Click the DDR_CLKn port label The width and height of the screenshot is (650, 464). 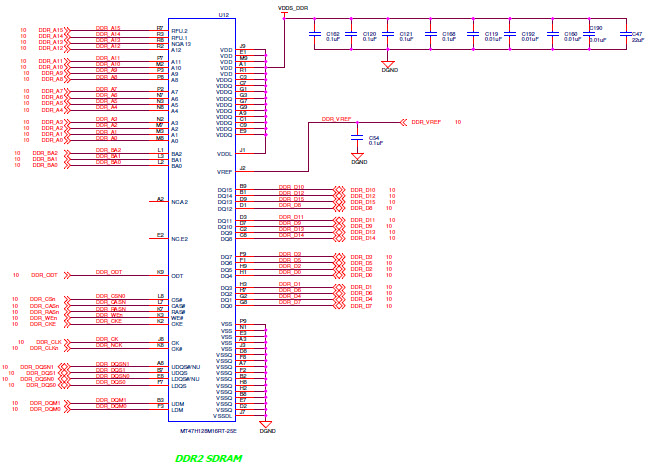click(44, 348)
